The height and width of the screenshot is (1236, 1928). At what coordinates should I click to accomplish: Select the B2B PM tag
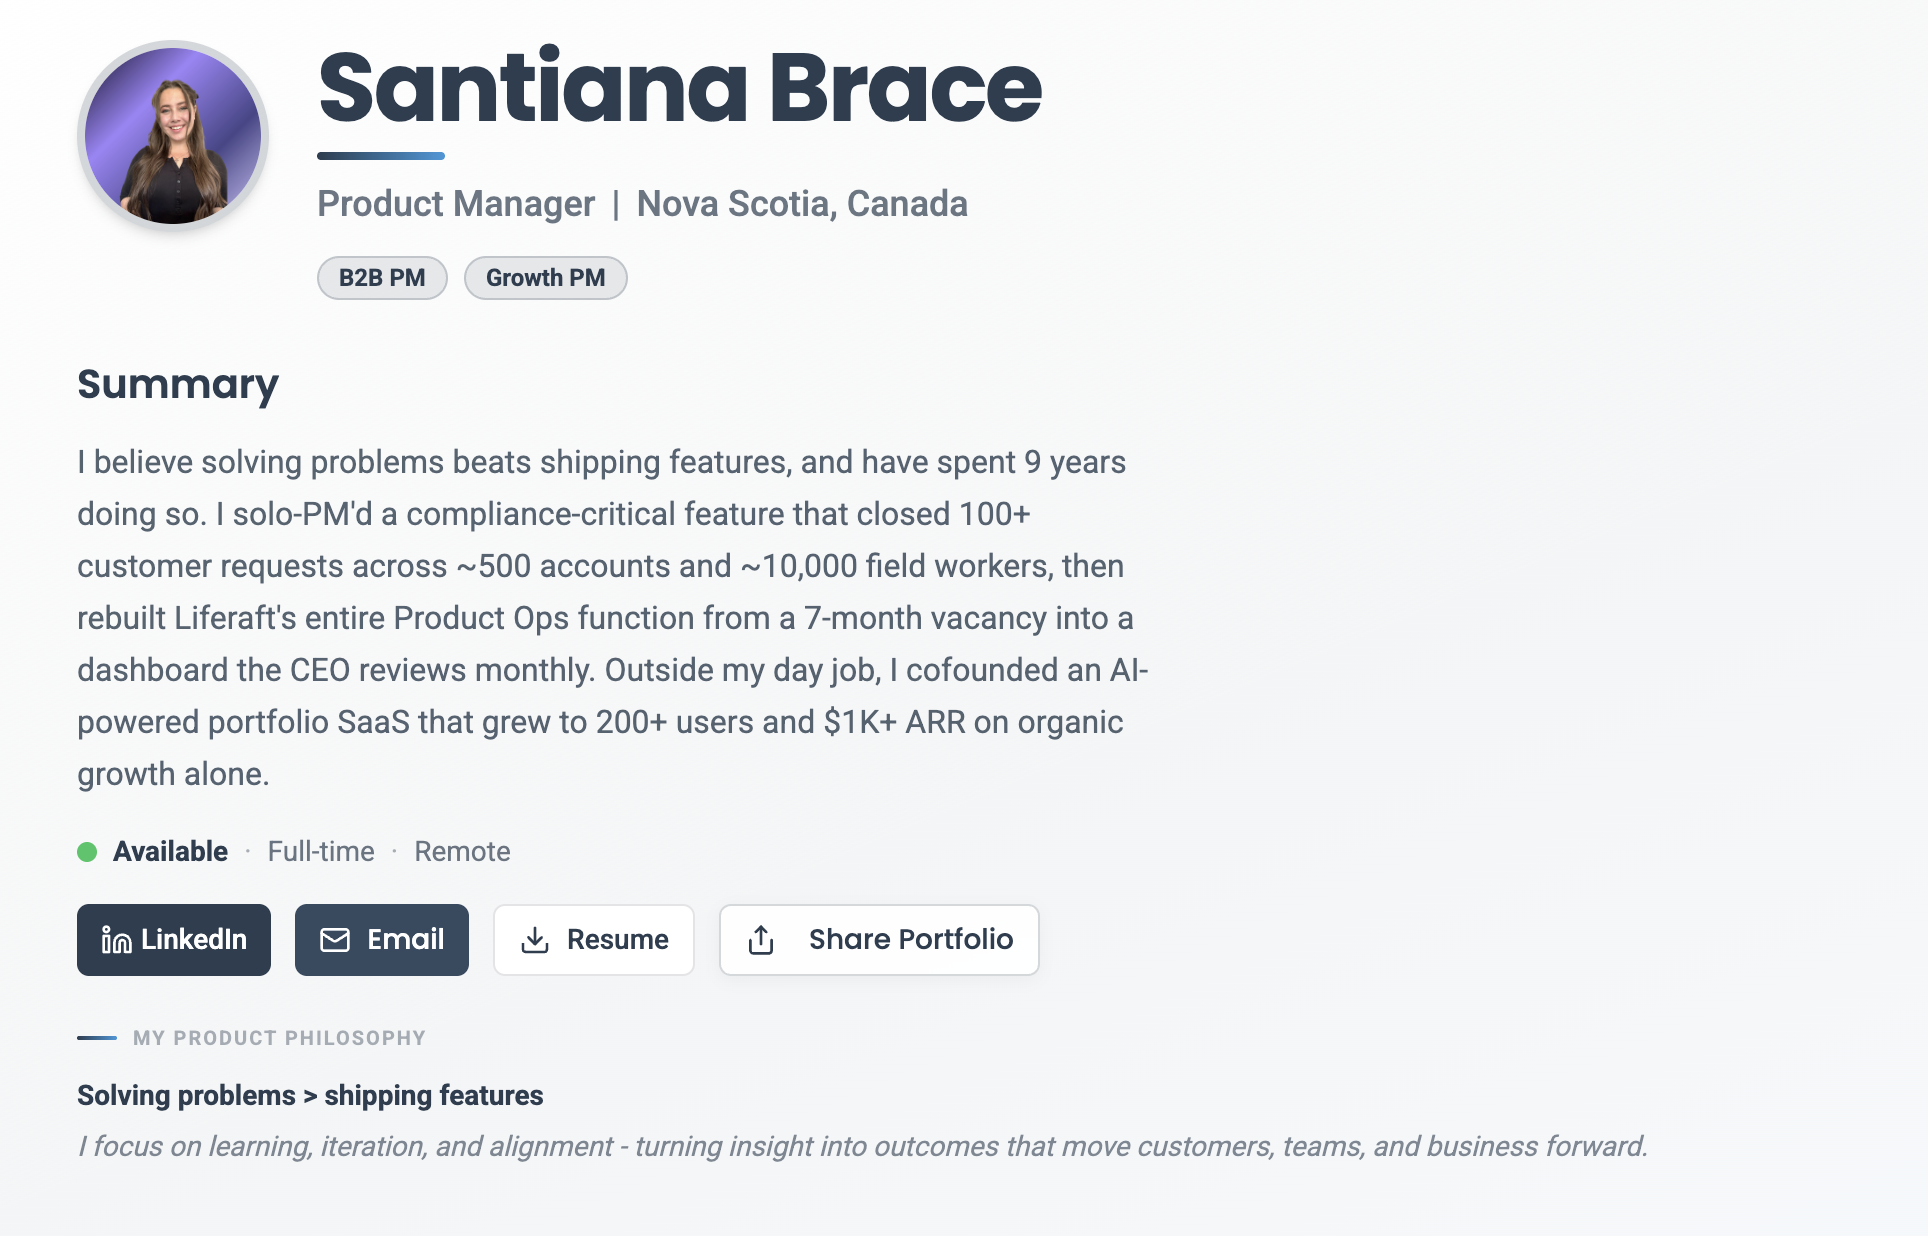(x=382, y=278)
